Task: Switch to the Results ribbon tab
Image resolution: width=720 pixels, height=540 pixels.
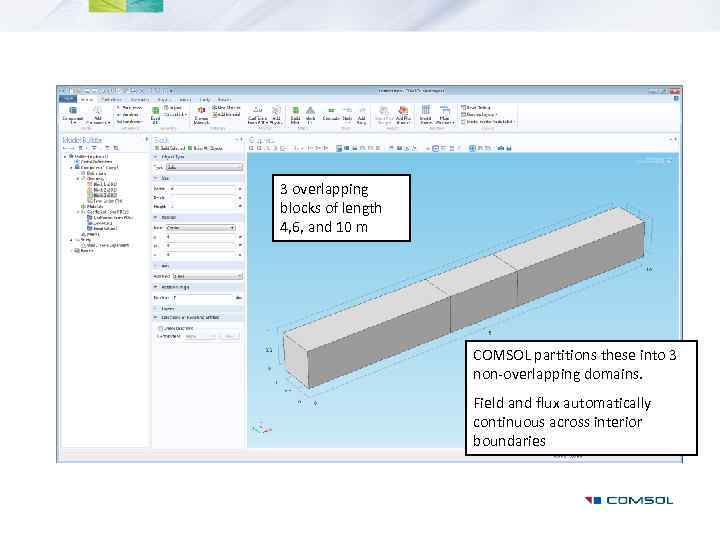Action: pos(224,100)
